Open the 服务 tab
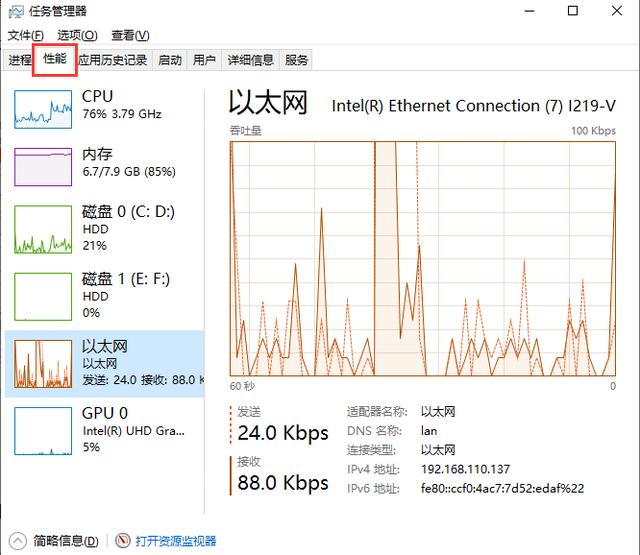The height and width of the screenshot is (555, 640). tap(297, 60)
